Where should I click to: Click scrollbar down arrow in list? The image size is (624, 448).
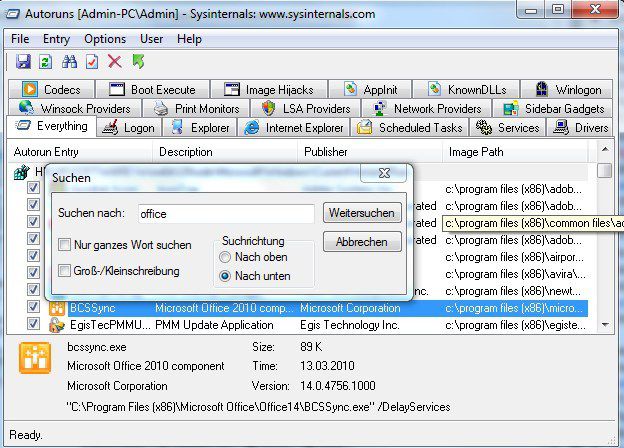tap(605, 325)
